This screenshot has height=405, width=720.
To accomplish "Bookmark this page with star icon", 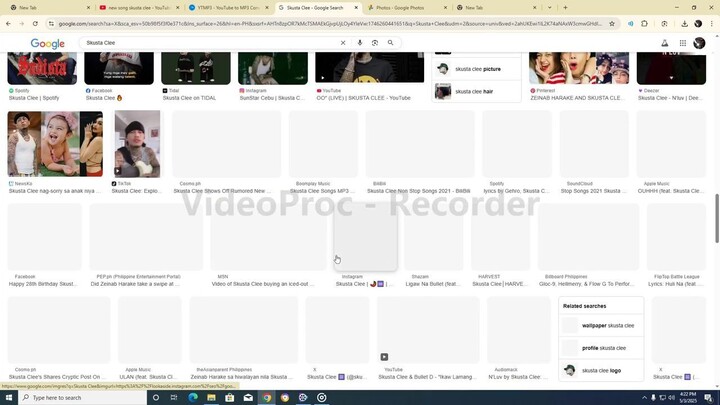I will 612,23.
